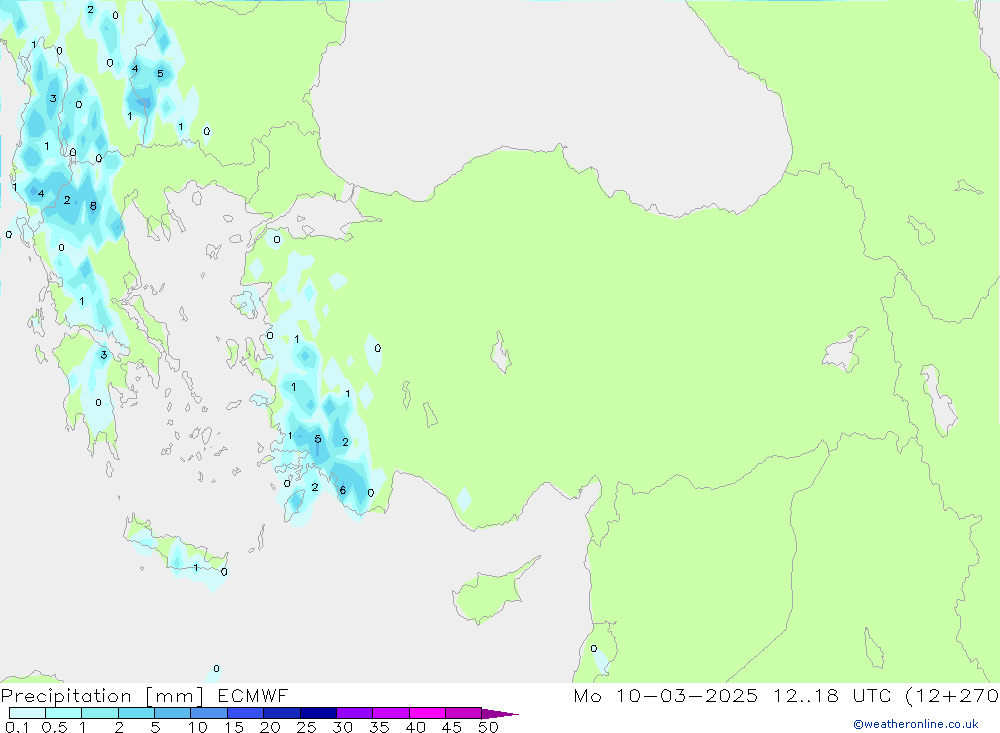The image size is (1000, 733).
Task: Click the '0.1' legend scale label
Action: click(x=17, y=727)
